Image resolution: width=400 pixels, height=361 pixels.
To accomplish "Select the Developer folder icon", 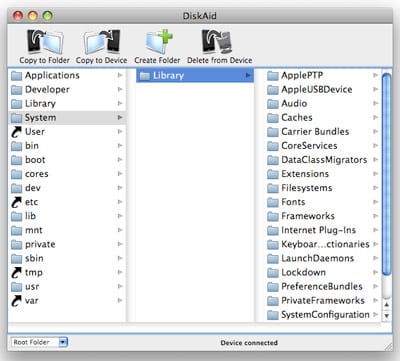I will 16,90.
